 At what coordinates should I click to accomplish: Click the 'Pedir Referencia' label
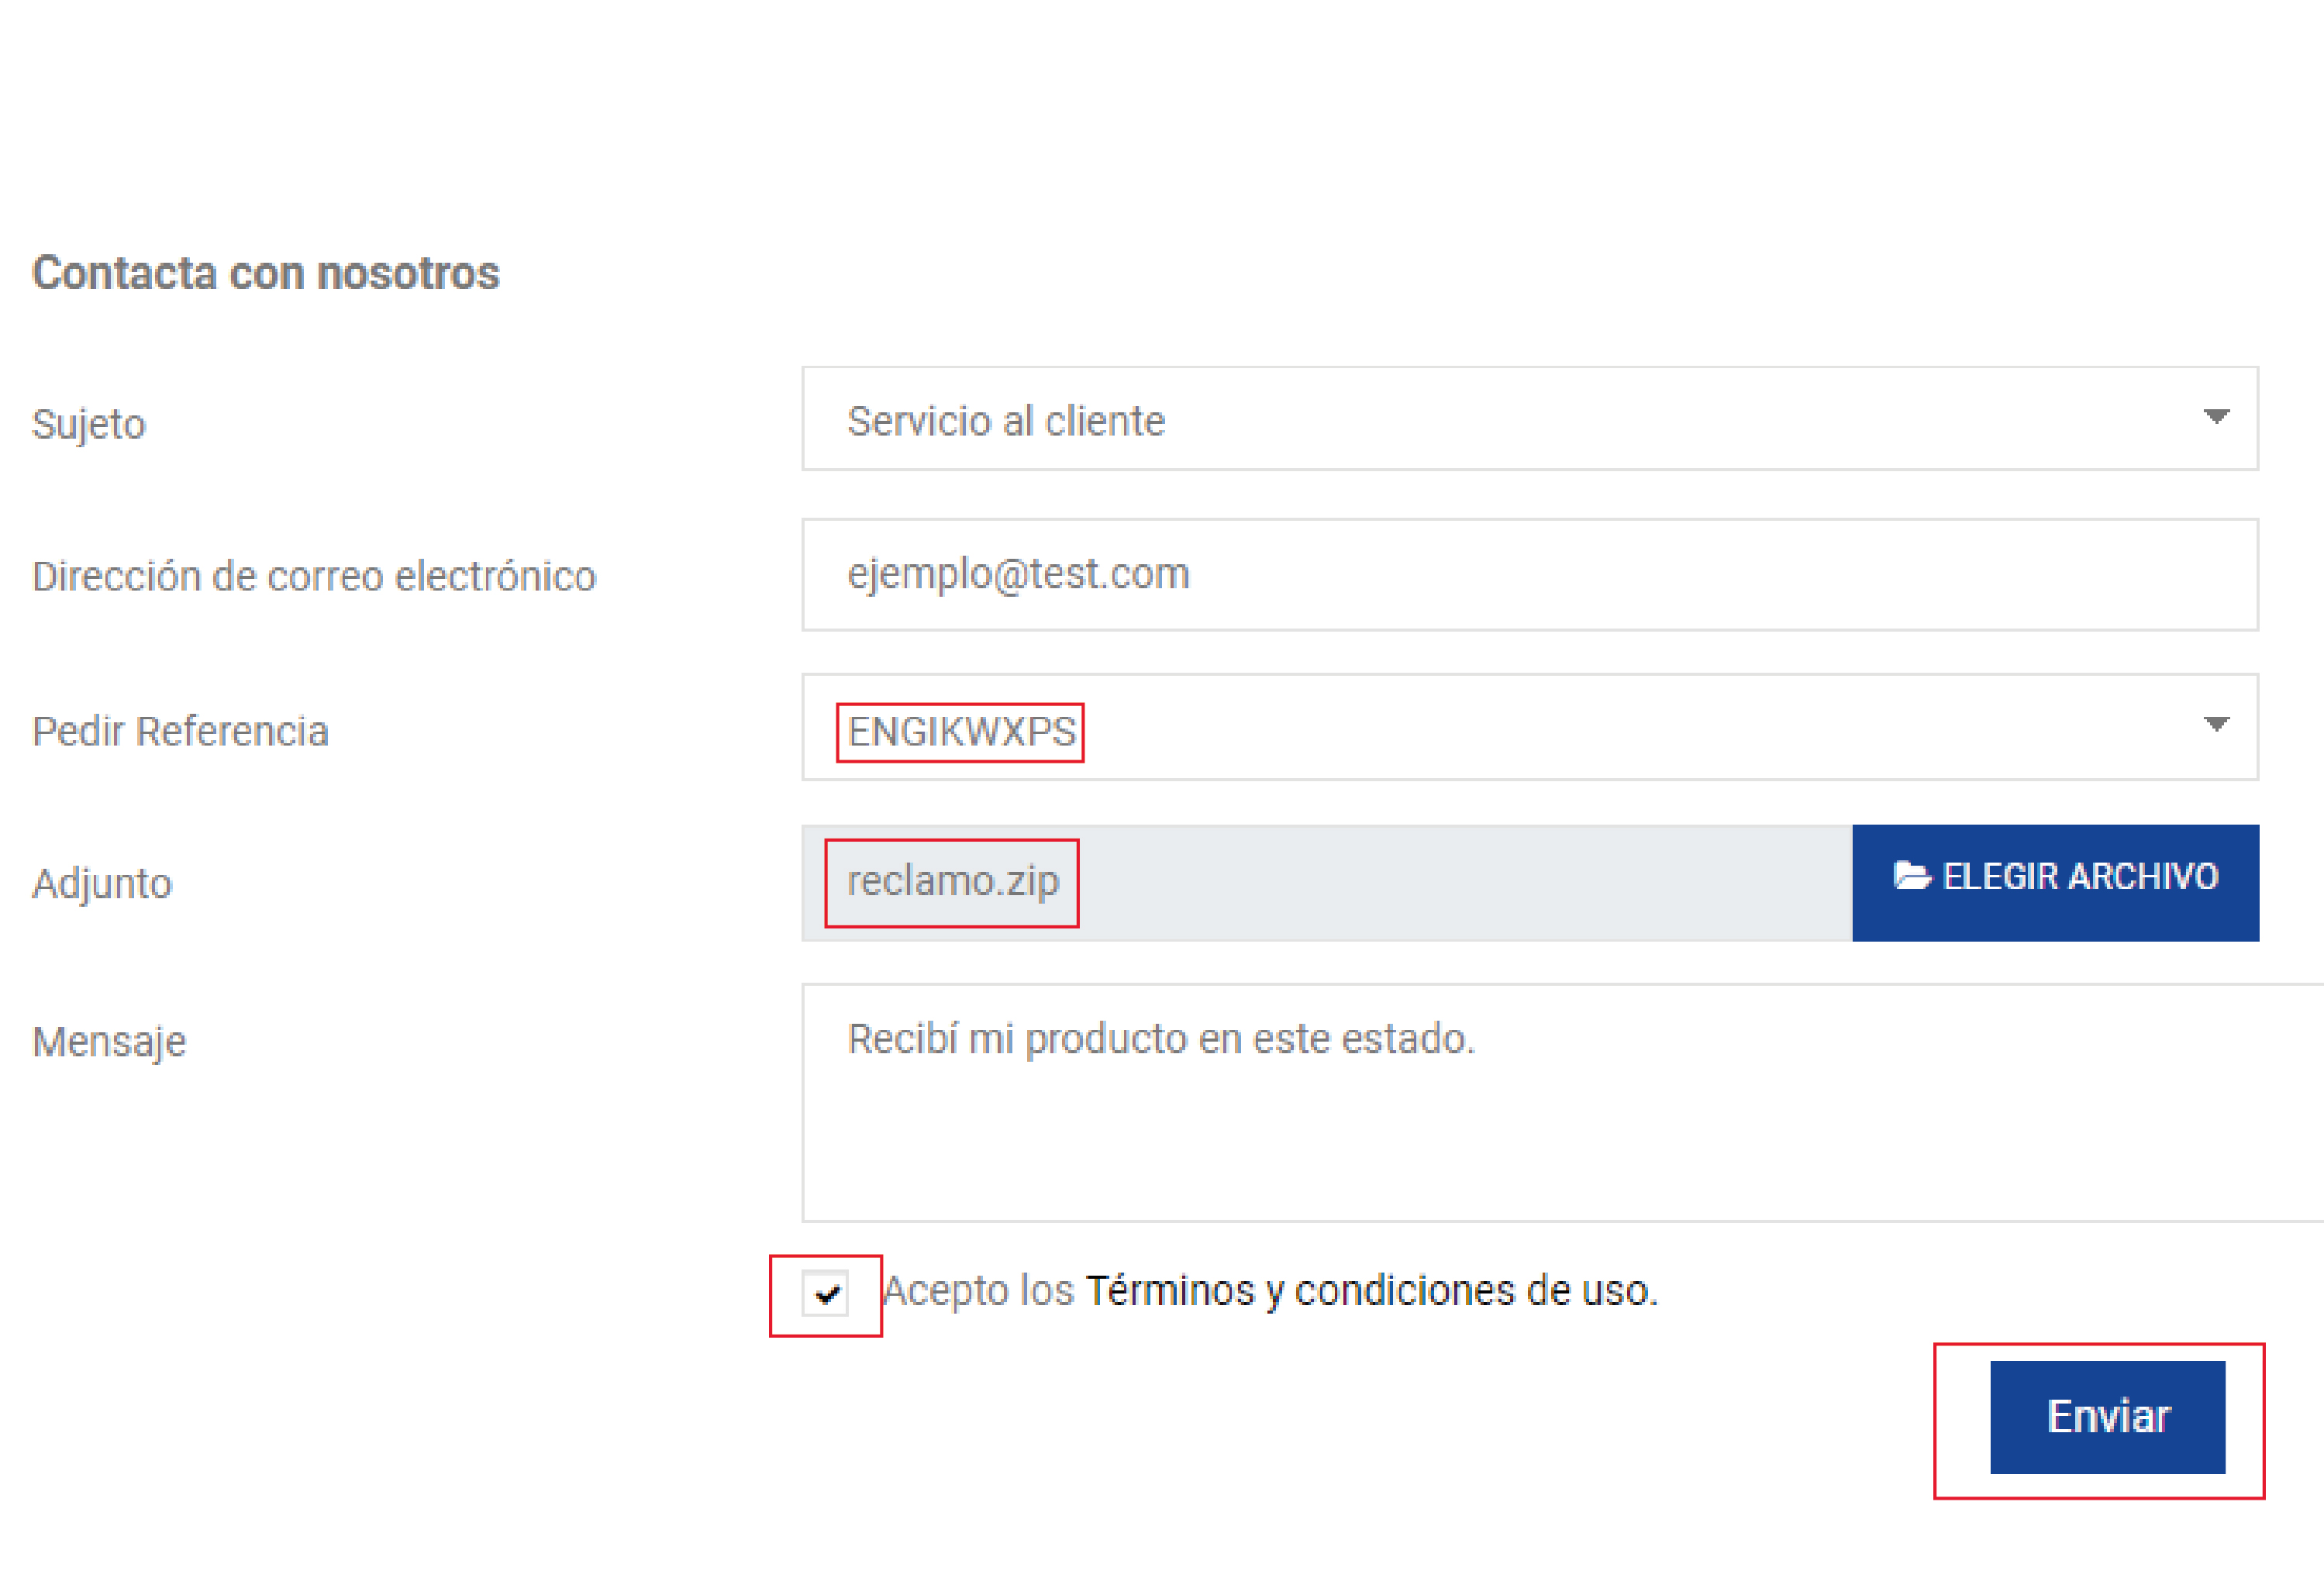tap(180, 732)
